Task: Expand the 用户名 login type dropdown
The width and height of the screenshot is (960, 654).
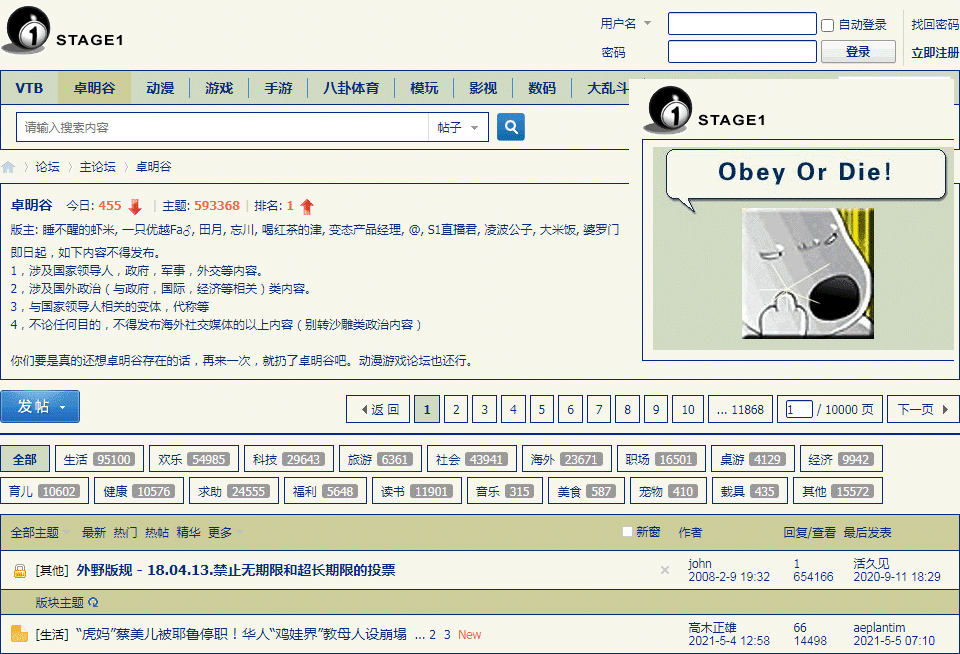Action: [x=626, y=23]
